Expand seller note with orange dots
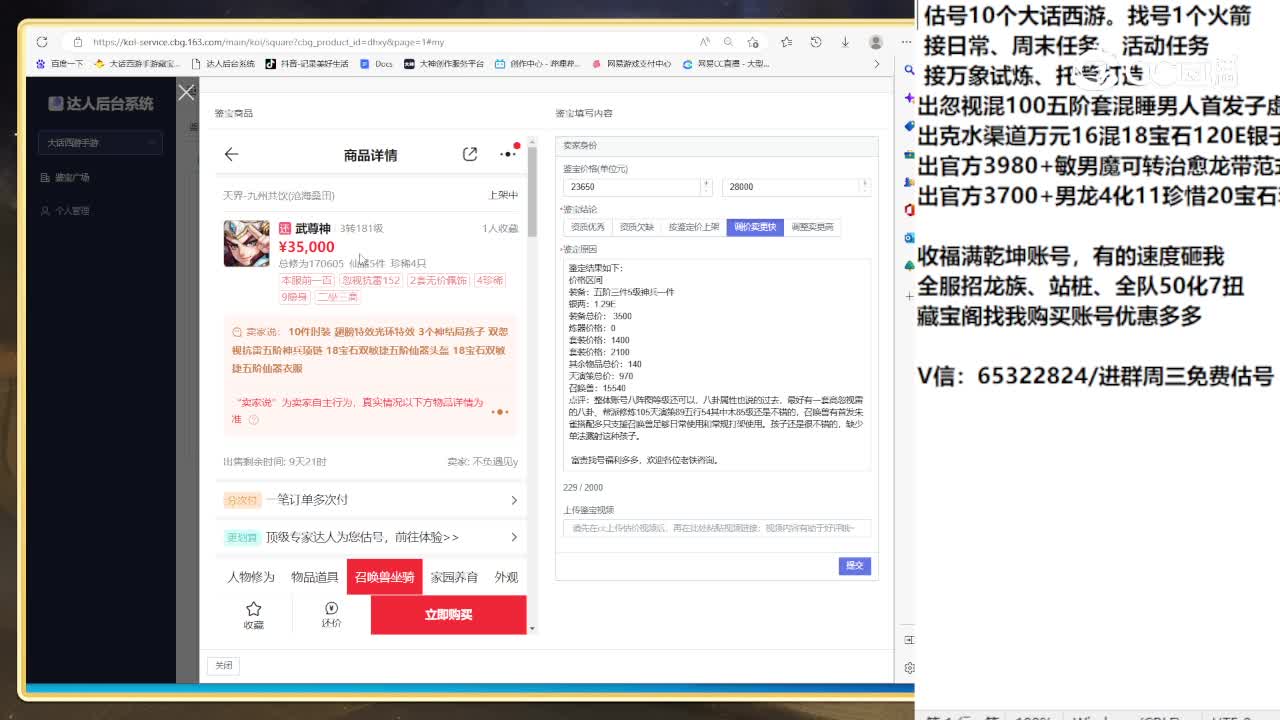The width and height of the screenshot is (1280, 720). [500, 411]
